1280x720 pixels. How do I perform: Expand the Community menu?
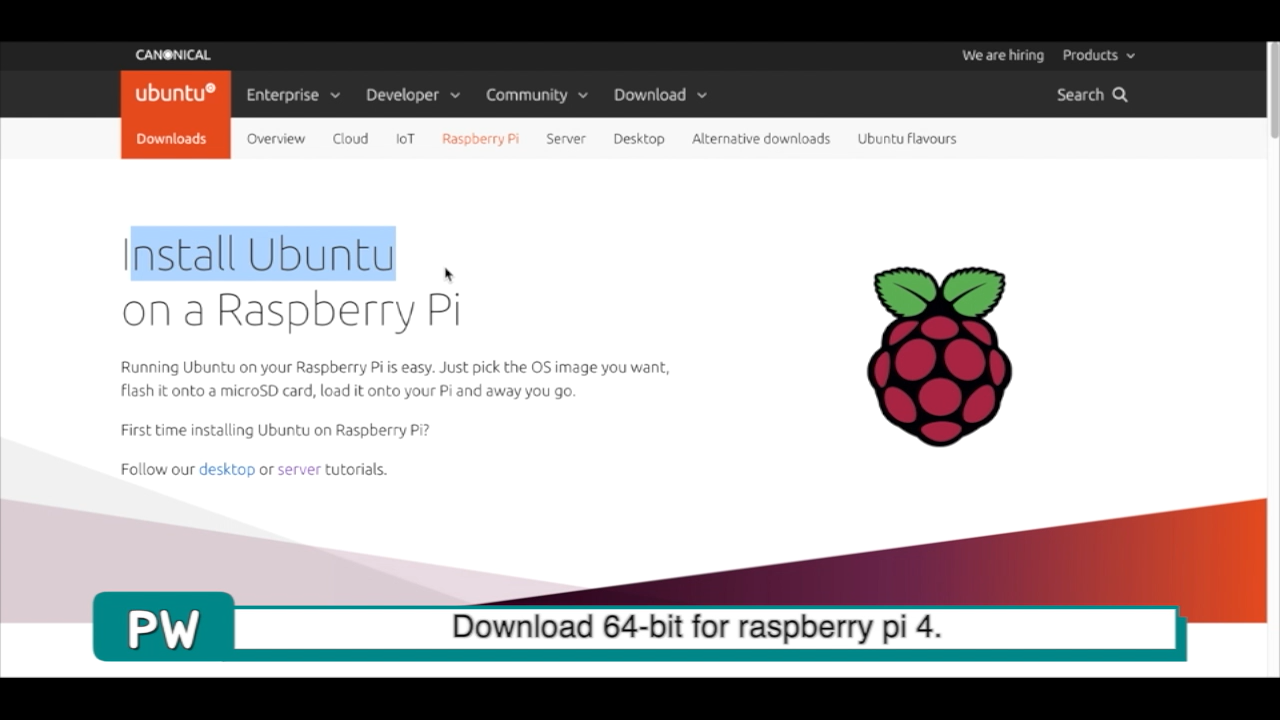coord(537,94)
